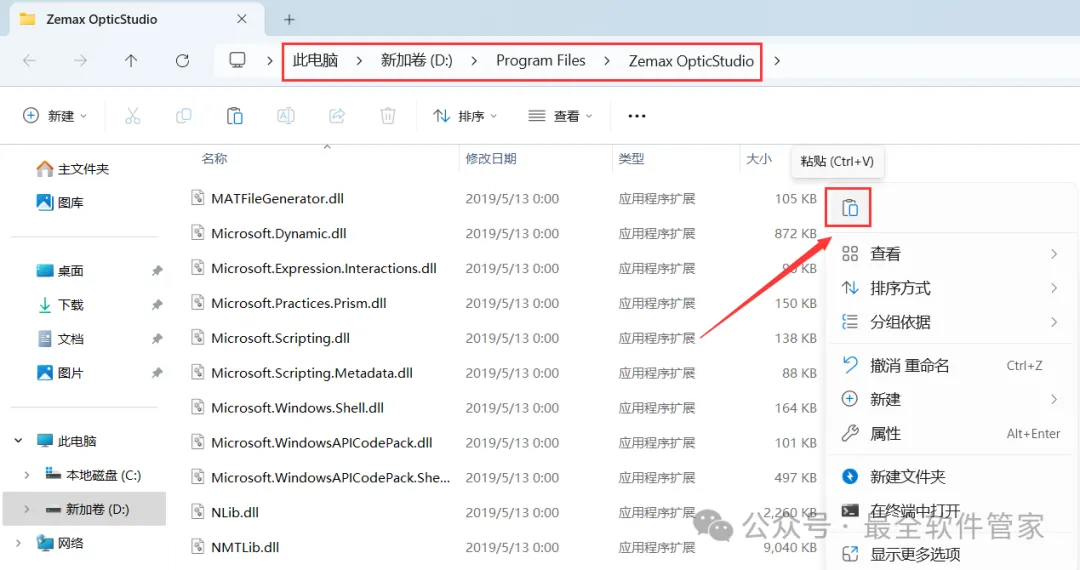The width and height of the screenshot is (1080, 570).
Task: Open 文档 folder in quick access
Action: coord(60,339)
